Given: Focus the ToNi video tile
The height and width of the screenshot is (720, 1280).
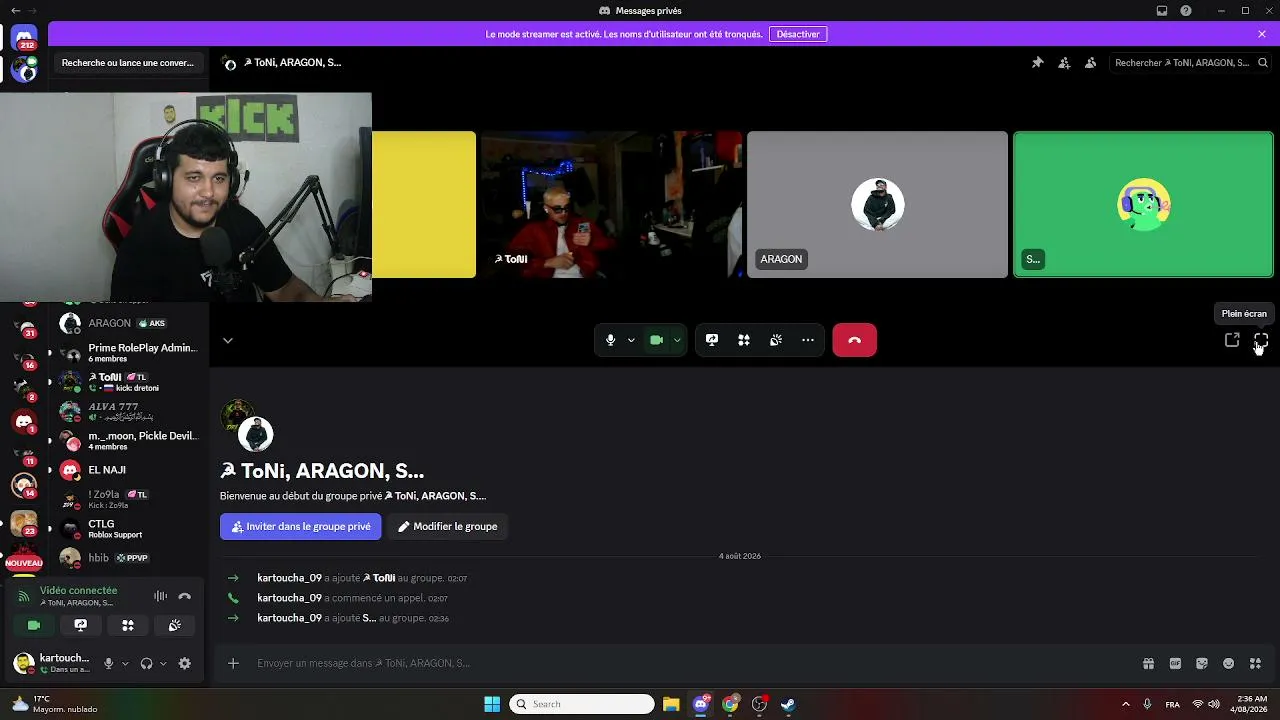Looking at the screenshot, I should (611, 204).
